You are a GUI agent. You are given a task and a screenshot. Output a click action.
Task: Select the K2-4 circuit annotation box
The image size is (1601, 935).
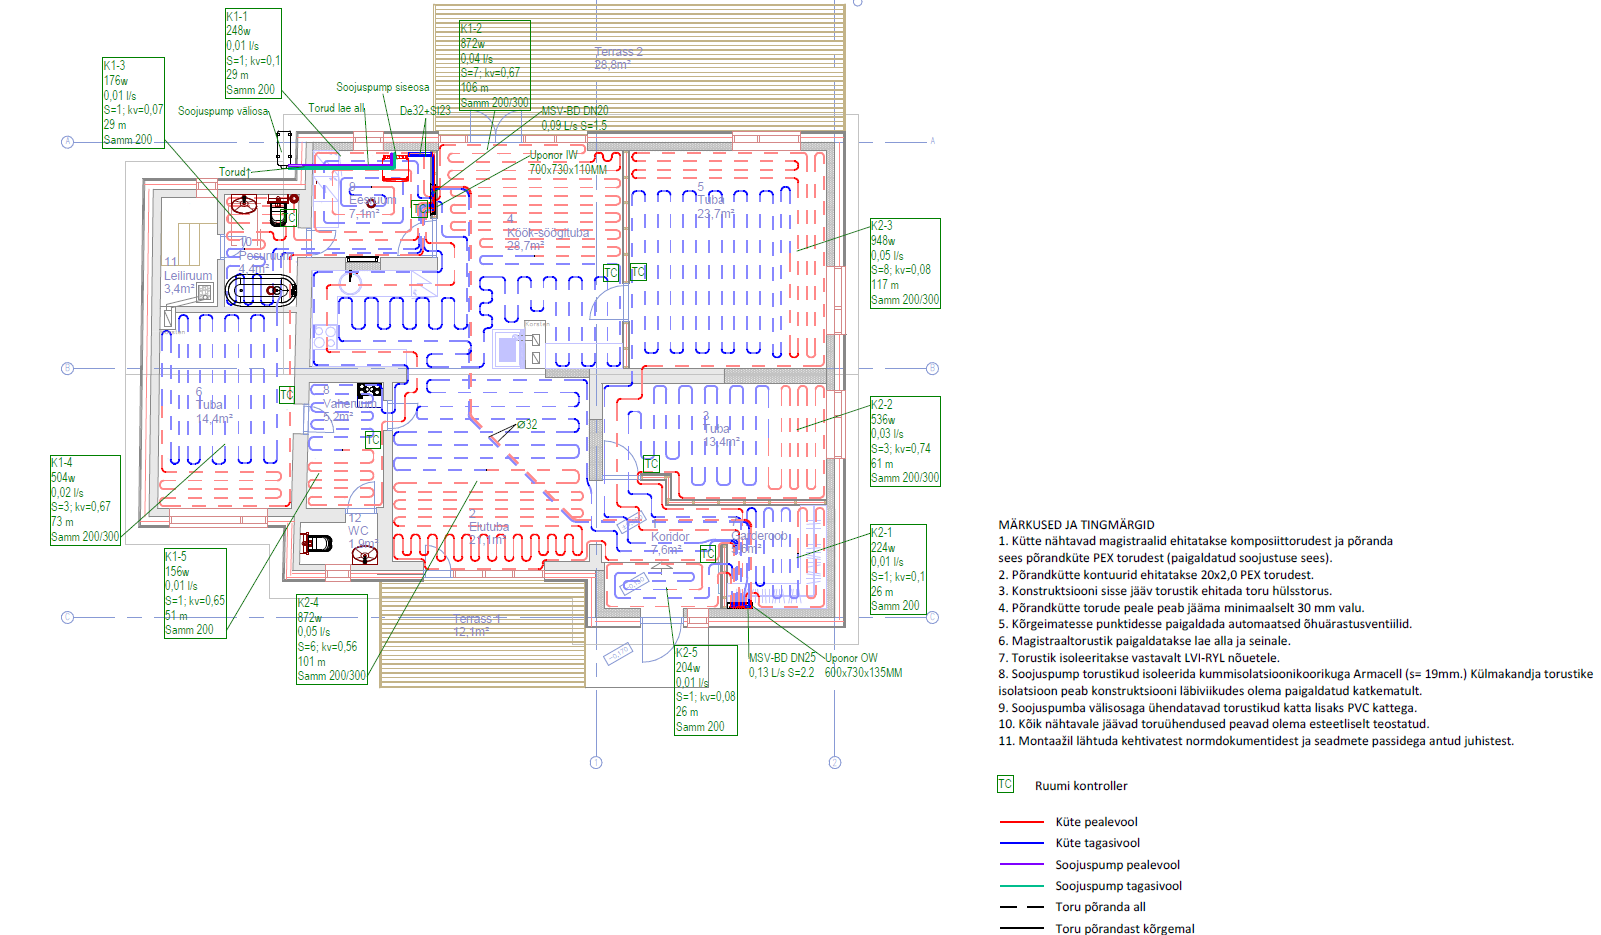click(332, 639)
